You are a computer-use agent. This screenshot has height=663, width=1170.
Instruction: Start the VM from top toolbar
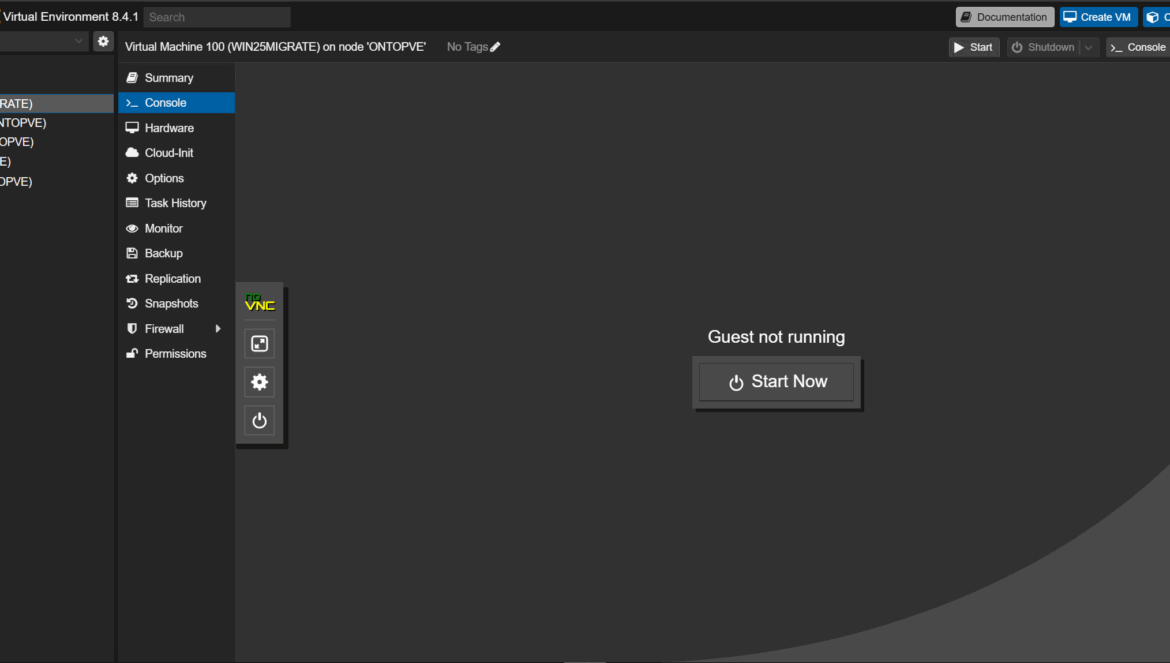974,47
